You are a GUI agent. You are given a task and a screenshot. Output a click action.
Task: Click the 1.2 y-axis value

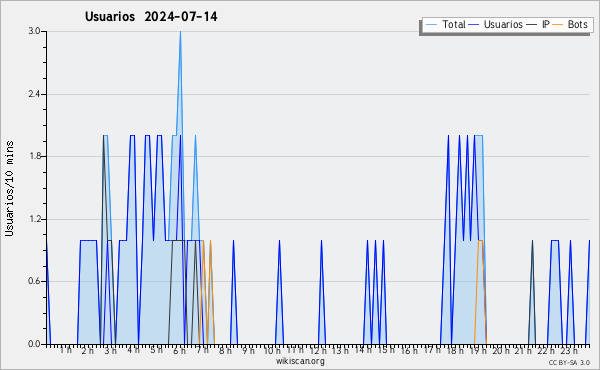35,219
